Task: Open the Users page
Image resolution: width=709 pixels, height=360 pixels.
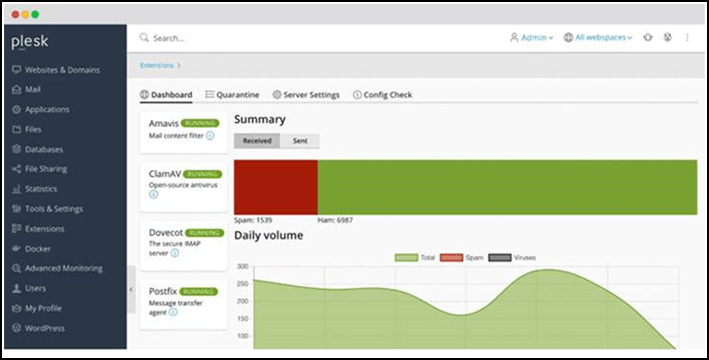Action: pos(29,288)
